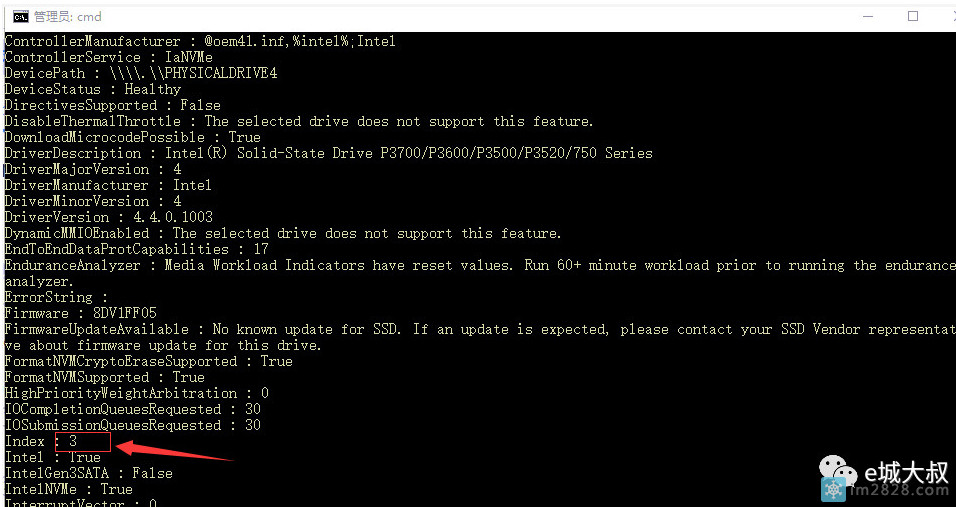Click the DriverDescription Intel Solid-State Drive line
The width and height of the screenshot is (956, 507).
point(328,153)
